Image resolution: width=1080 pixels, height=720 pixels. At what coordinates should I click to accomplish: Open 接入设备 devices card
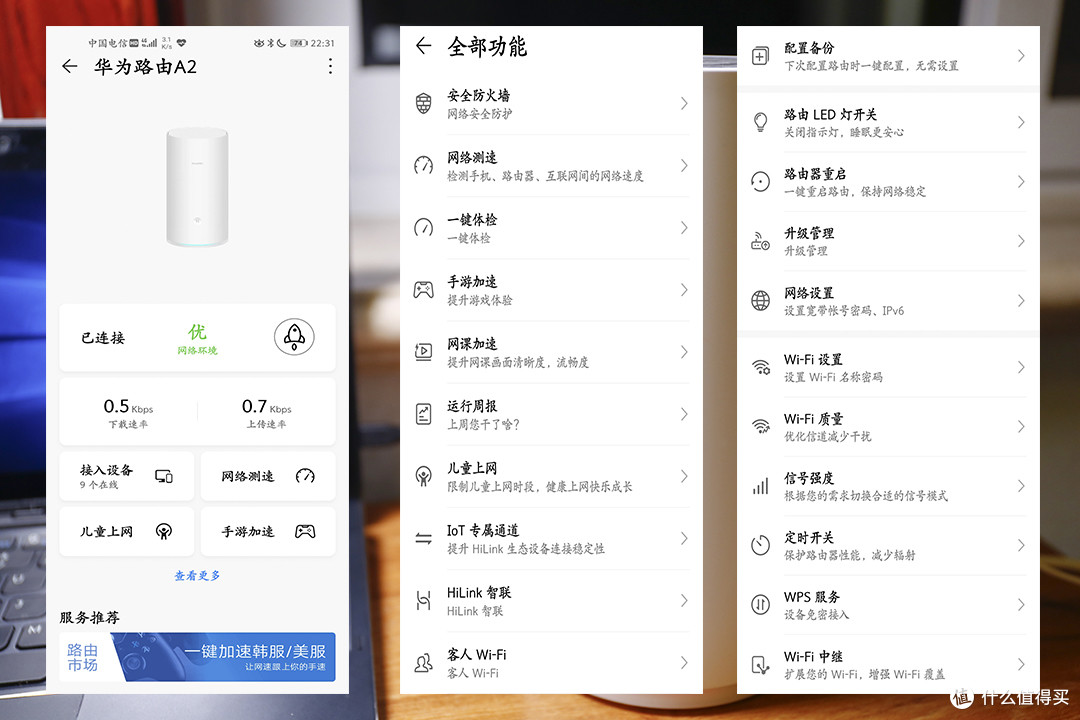[x=127, y=476]
